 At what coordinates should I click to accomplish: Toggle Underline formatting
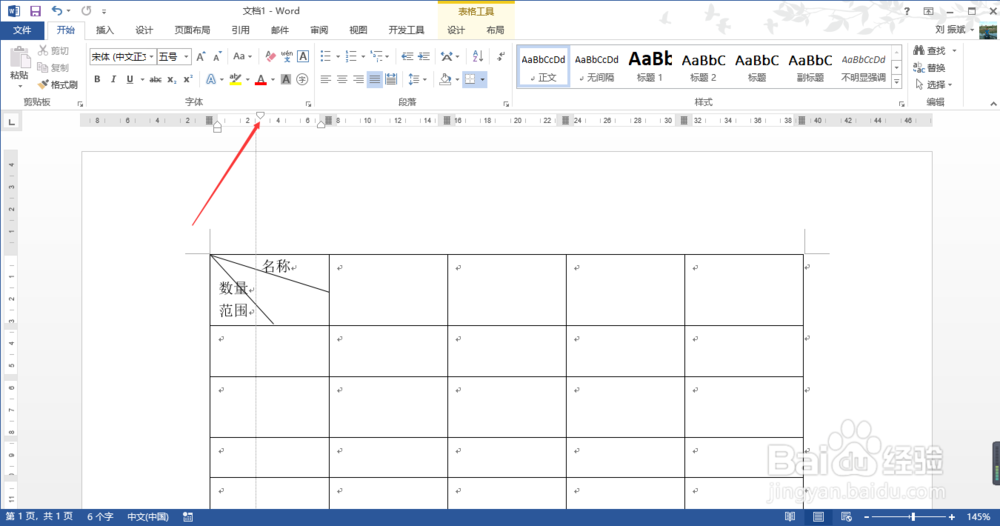click(129, 80)
